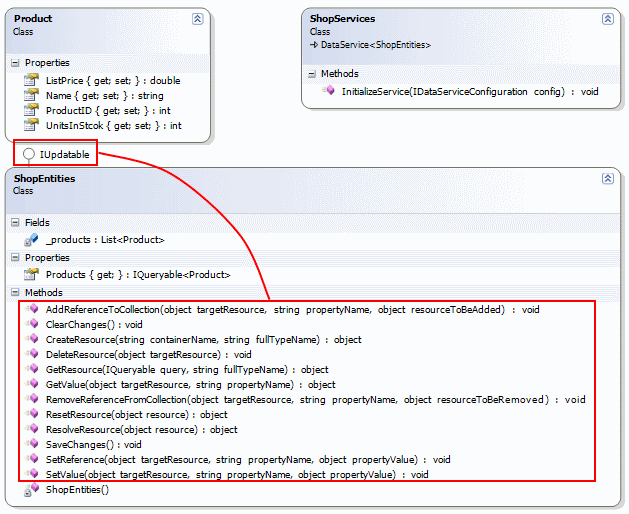Select the ListPrice property icon
Screen dimensions: 629x514
click(31, 80)
